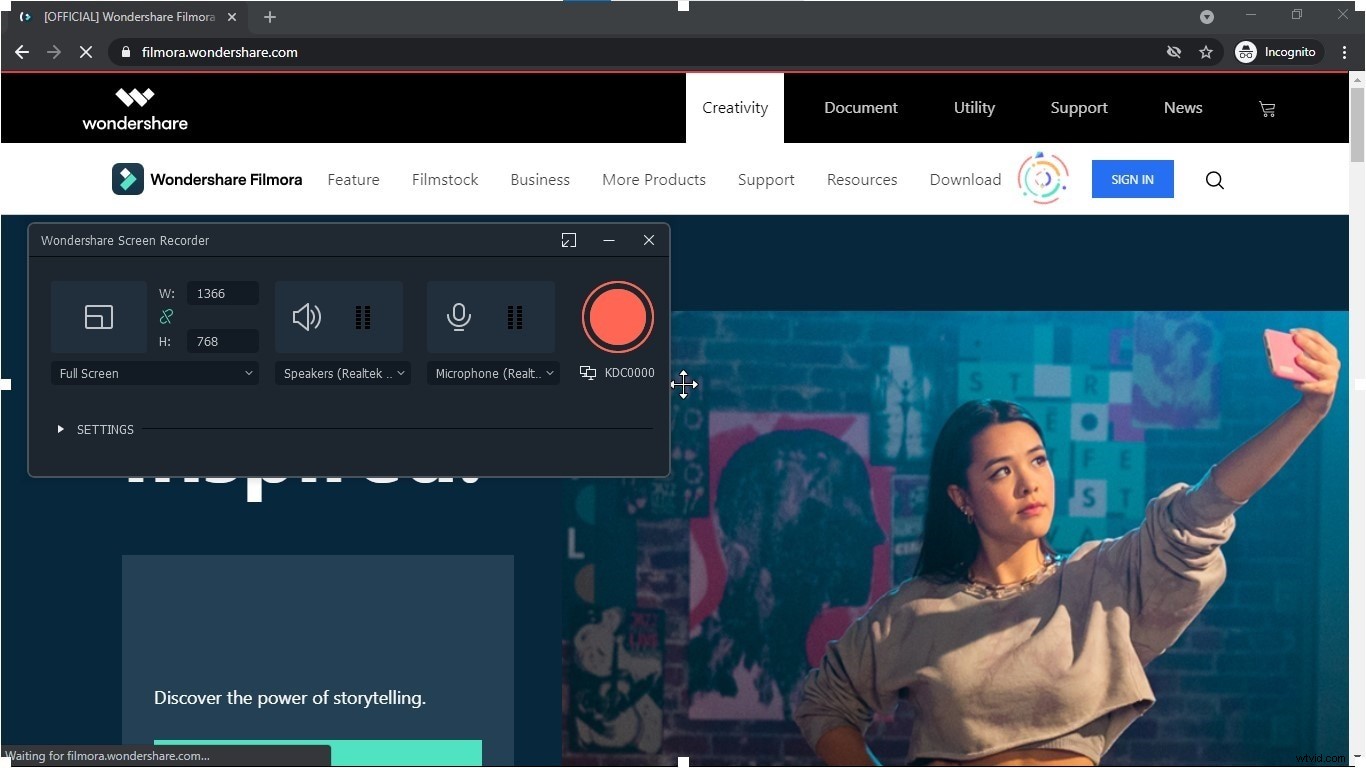The width and height of the screenshot is (1366, 768).
Task: Click the expand recorder window icon
Action: [568, 240]
